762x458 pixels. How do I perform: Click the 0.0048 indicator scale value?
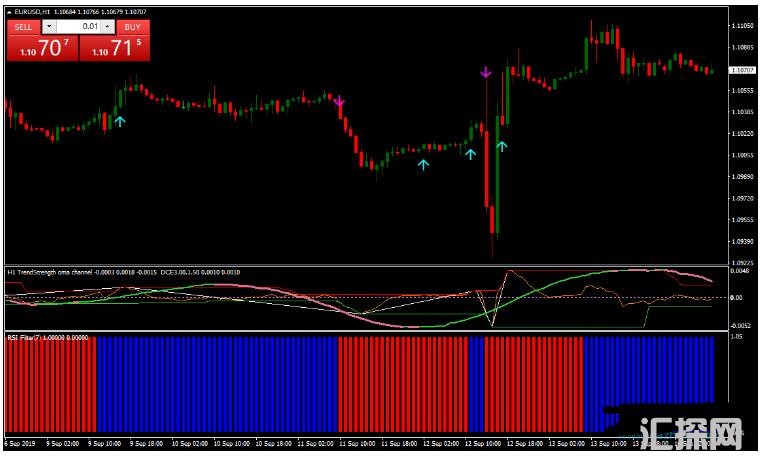[x=740, y=271]
